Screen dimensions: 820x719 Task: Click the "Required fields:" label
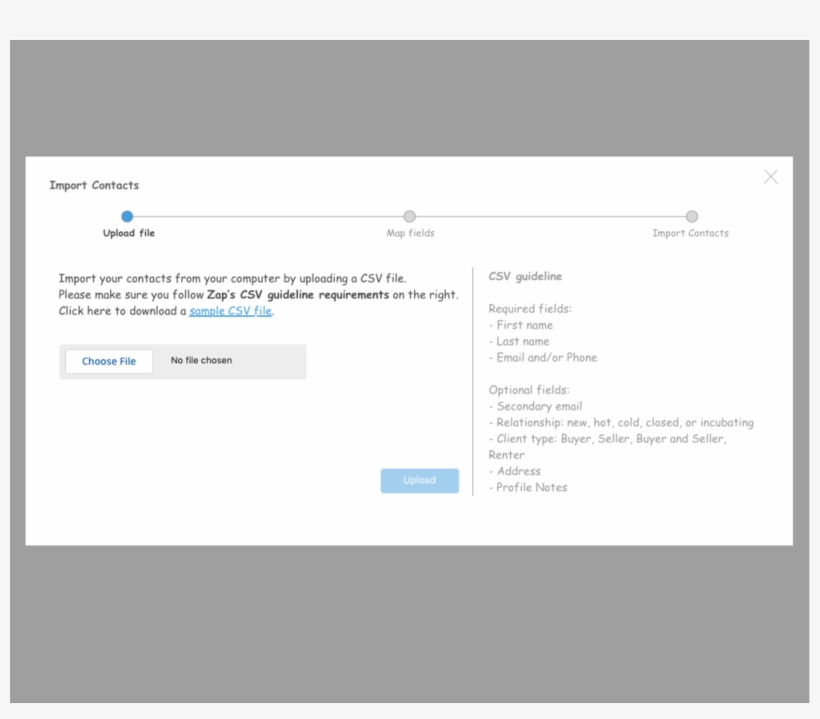(x=530, y=309)
